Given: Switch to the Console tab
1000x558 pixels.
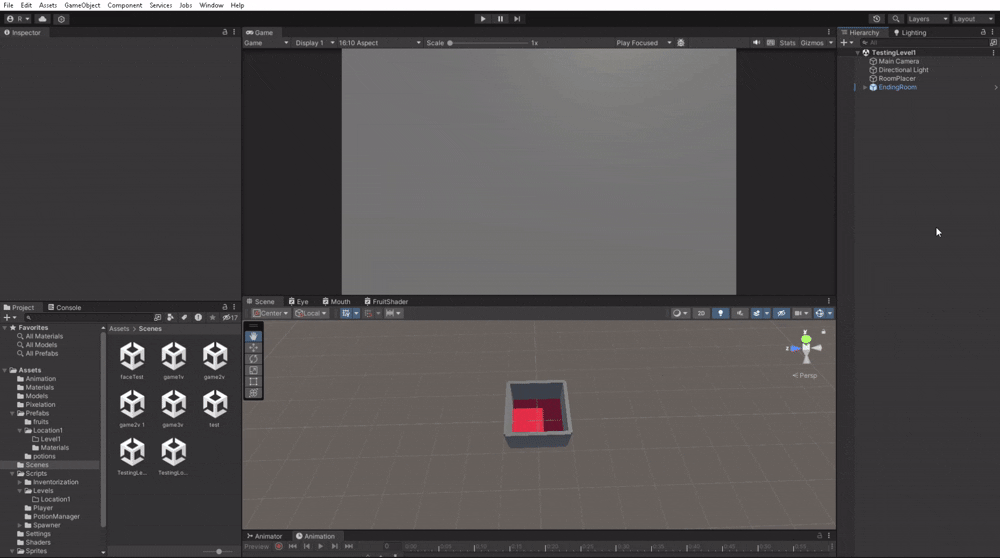Looking at the screenshot, I should click(64, 307).
